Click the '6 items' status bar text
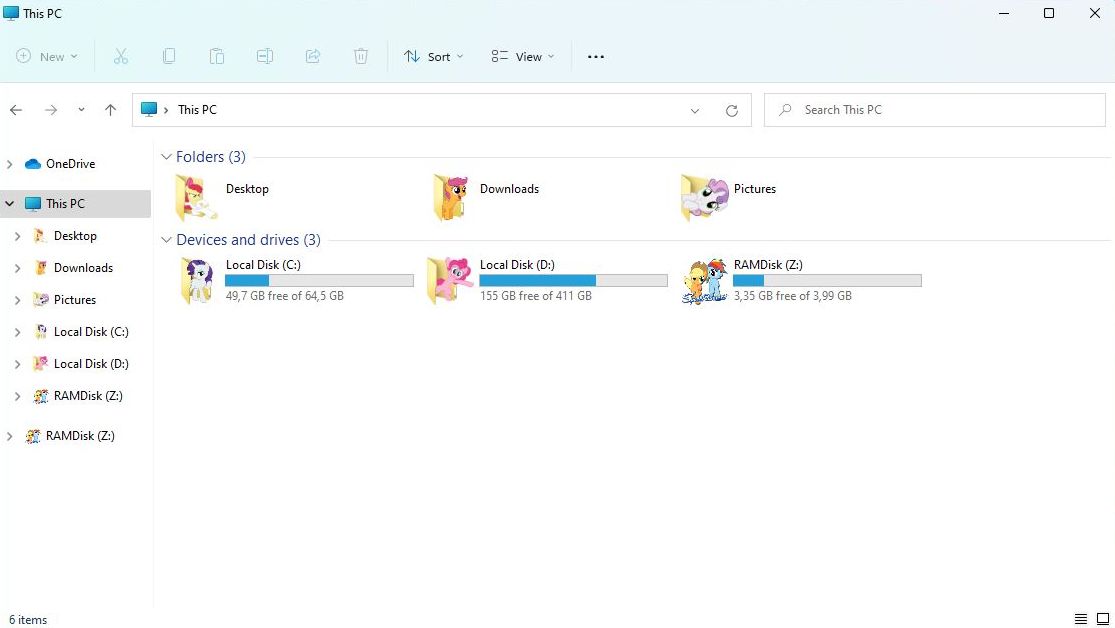Image resolution: width=1115 pixels, height=628 pixels. click(x=28, y=619)
